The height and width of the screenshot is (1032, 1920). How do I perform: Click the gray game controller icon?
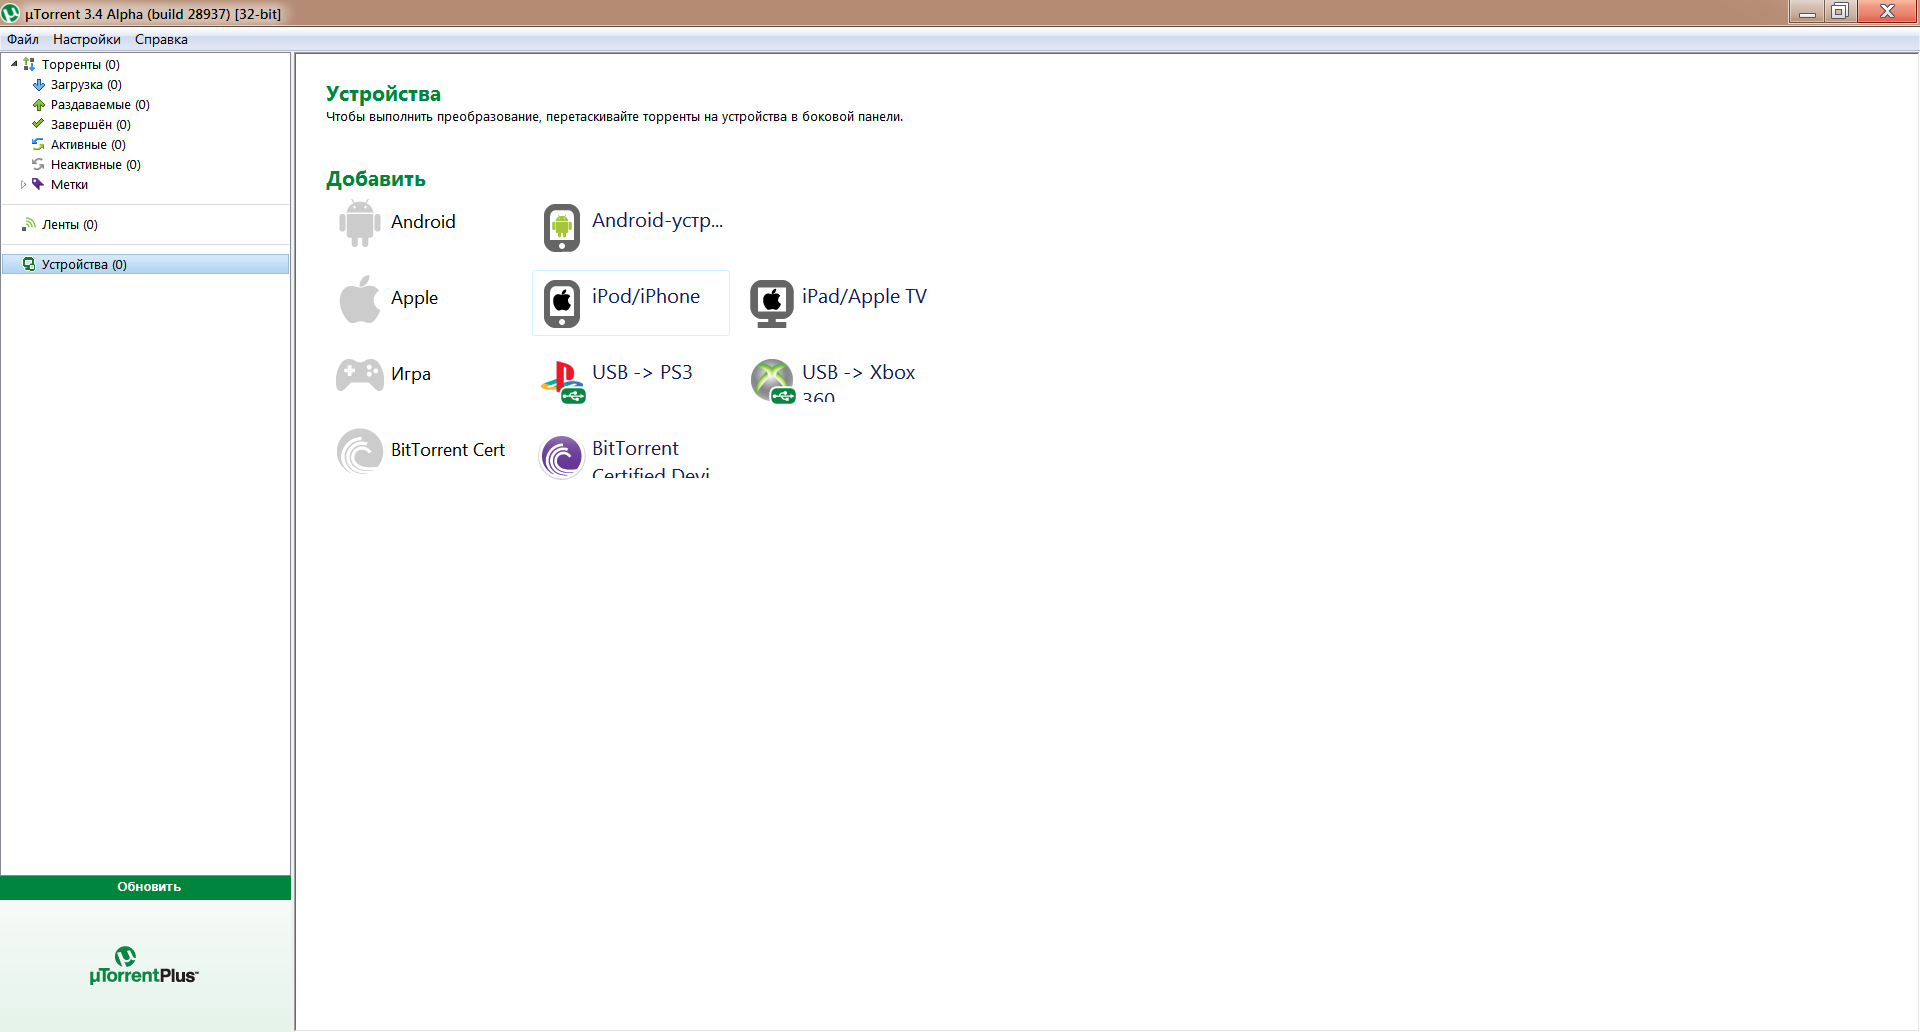359,375
